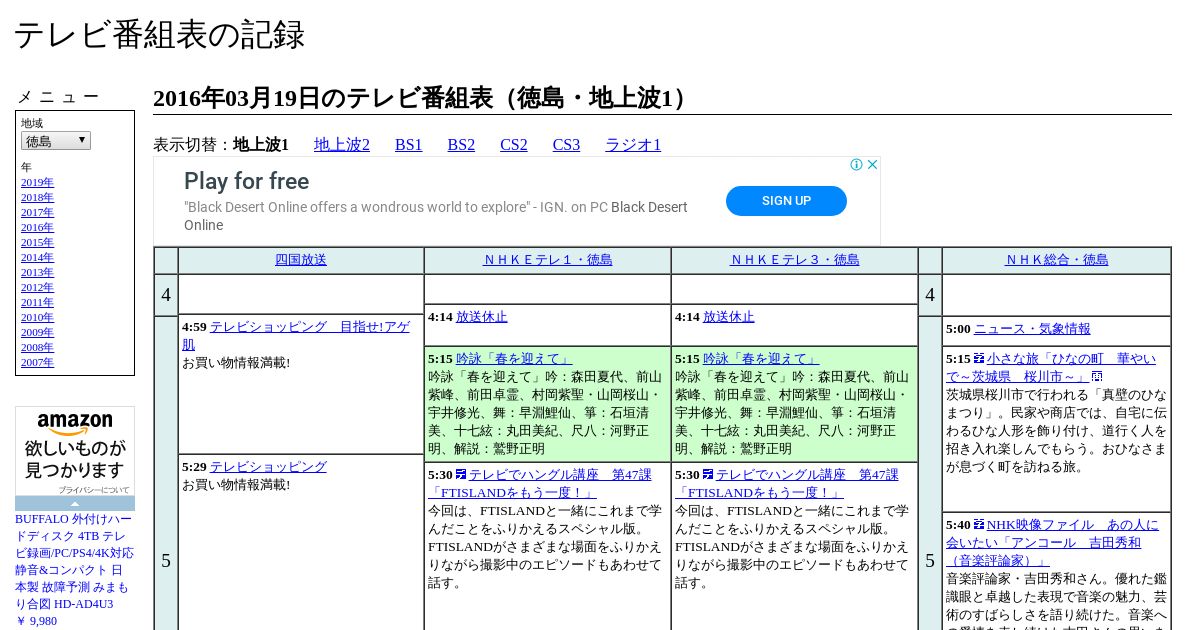Image resolution: width=1200 pixels, height=630 pixels.
Task: Open the ＮＨＫＥテレ３・徳島 channel link
Action: point(794,260)
